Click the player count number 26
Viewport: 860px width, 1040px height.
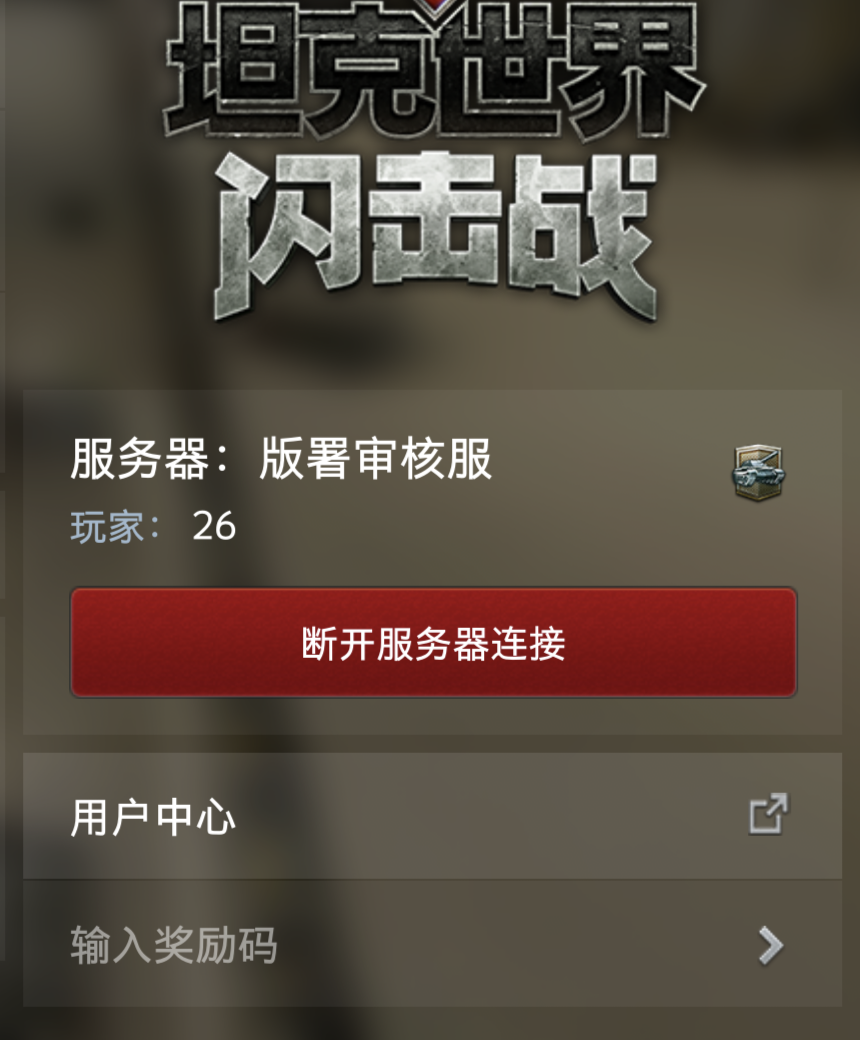214,527
